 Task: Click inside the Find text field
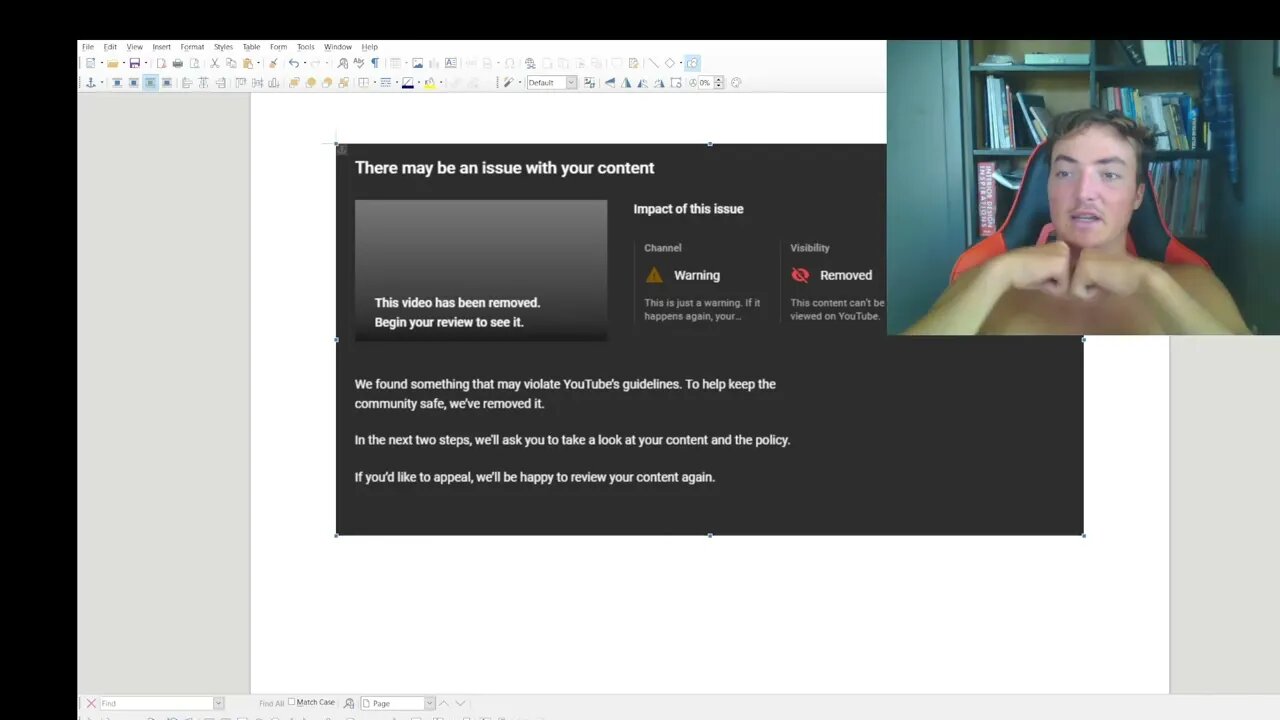tap(156, 703)
